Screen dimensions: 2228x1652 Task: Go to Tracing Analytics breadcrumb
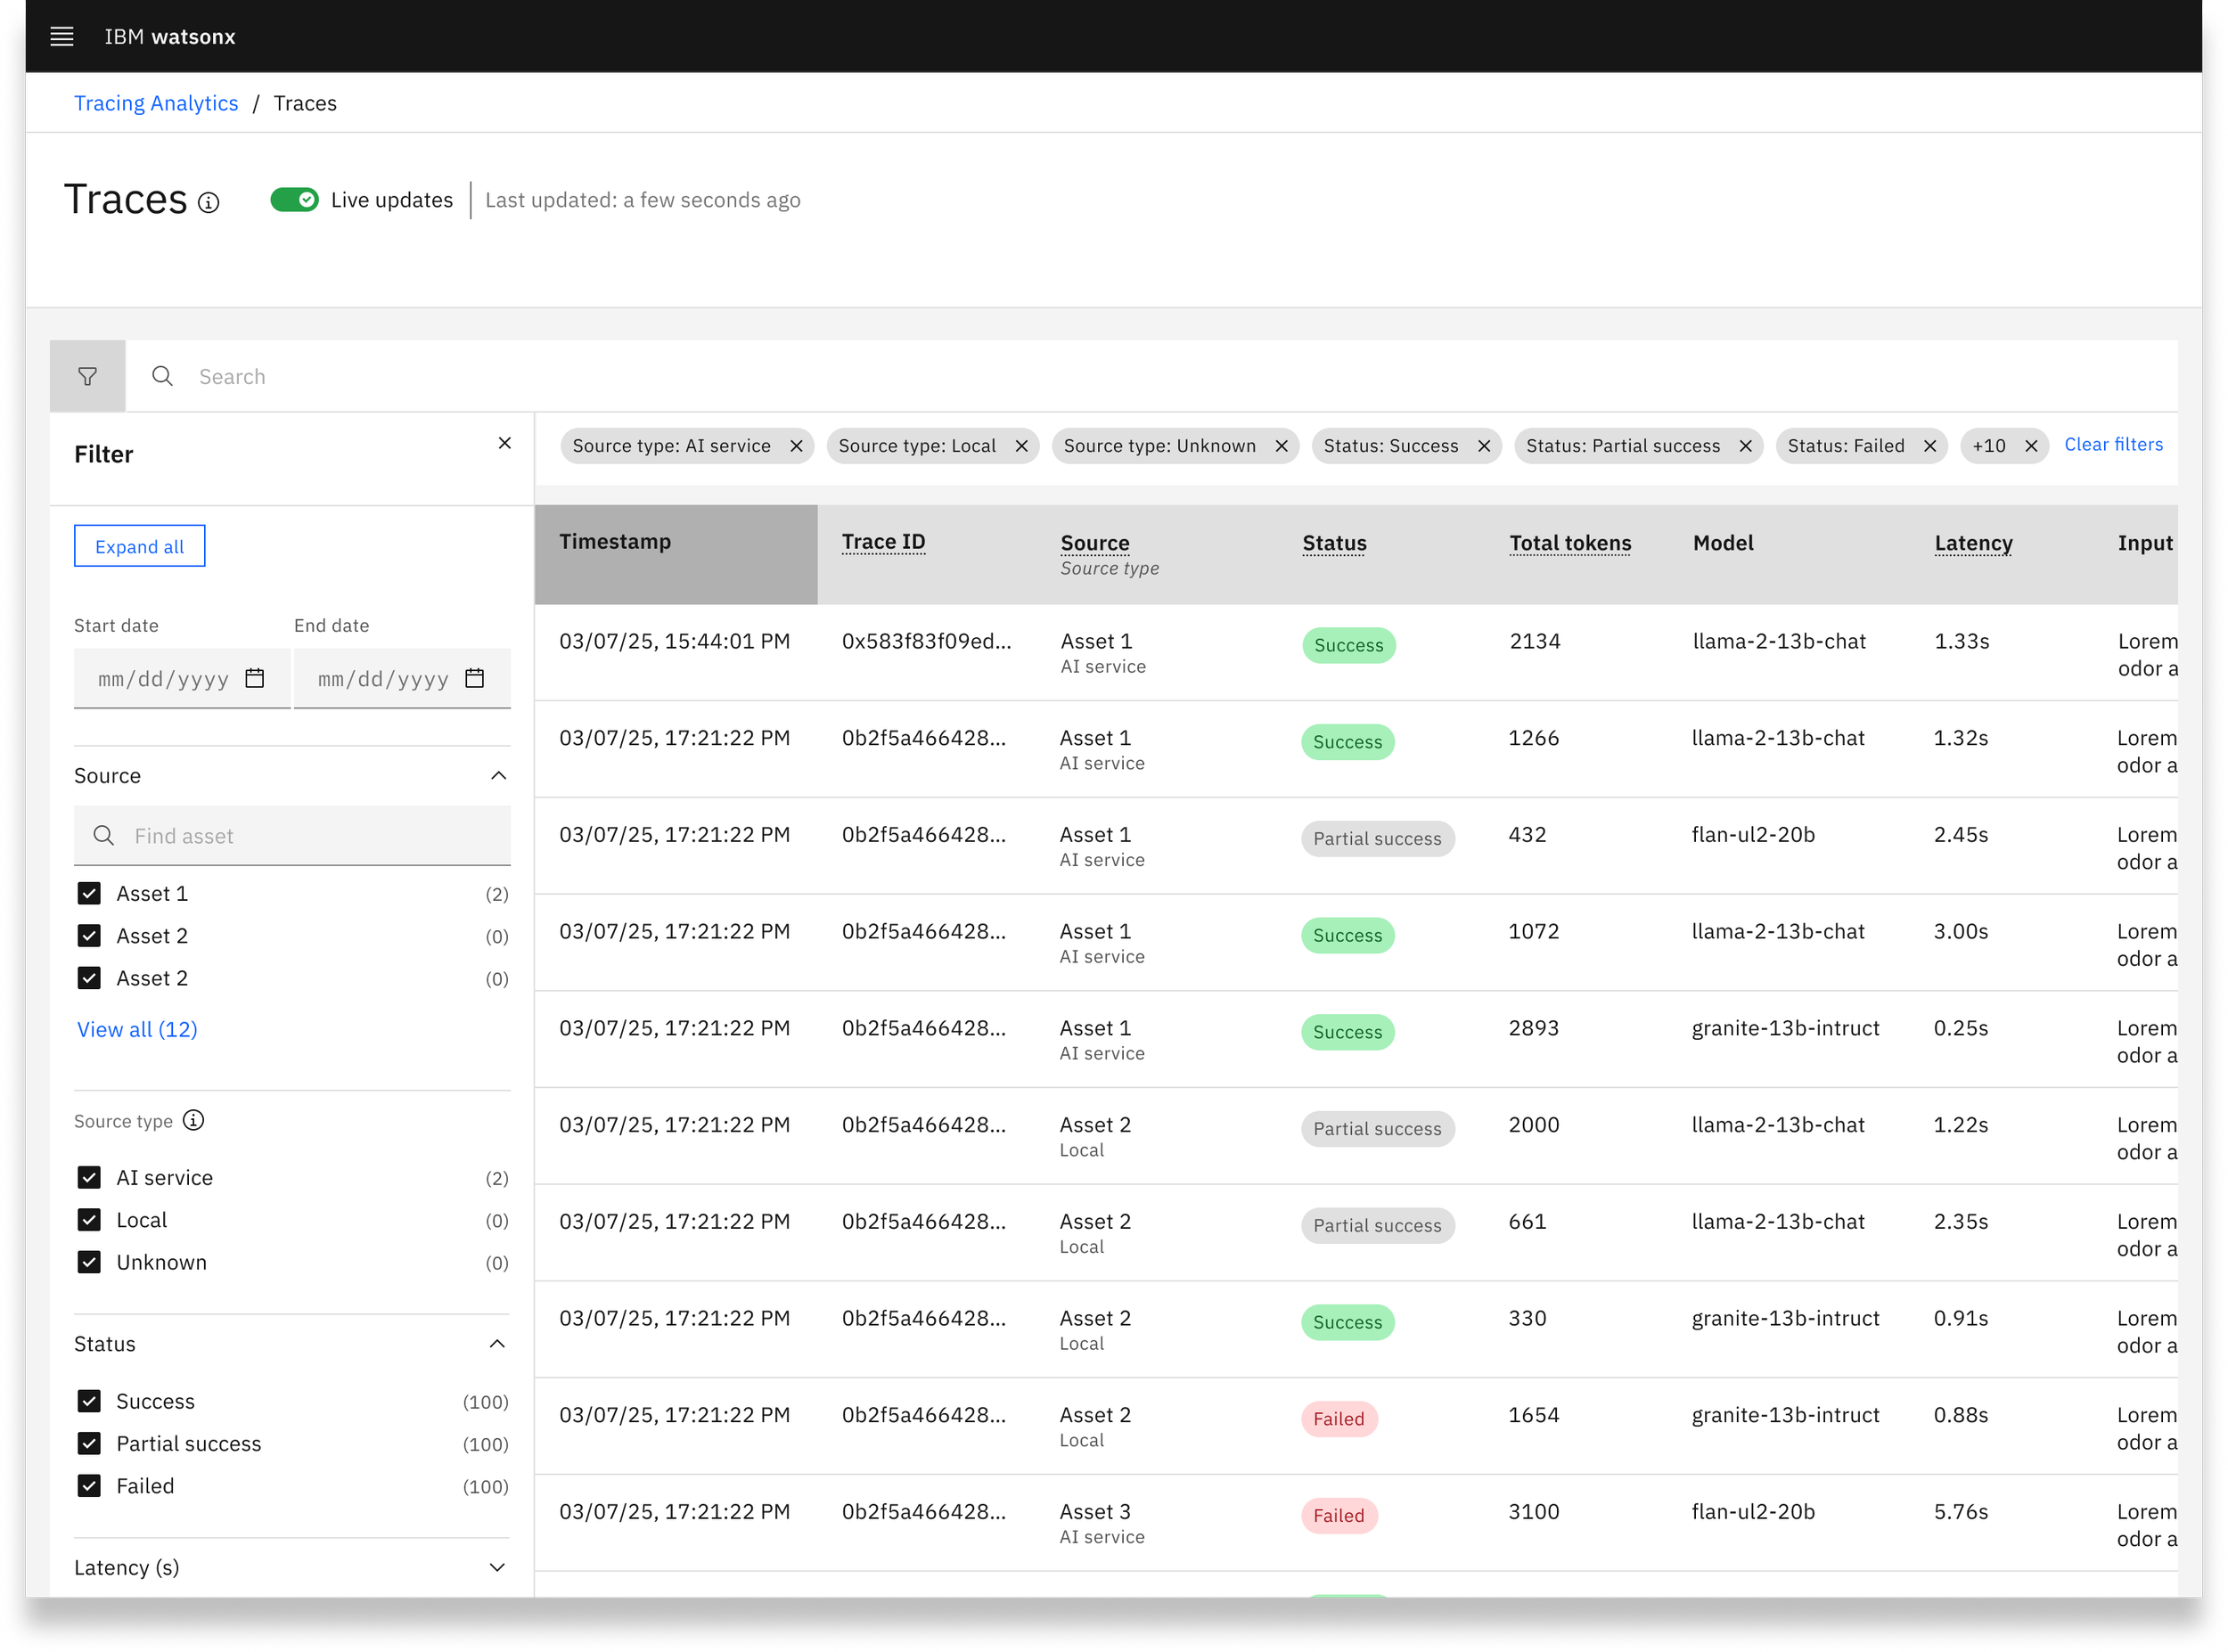tap(156, 103)
